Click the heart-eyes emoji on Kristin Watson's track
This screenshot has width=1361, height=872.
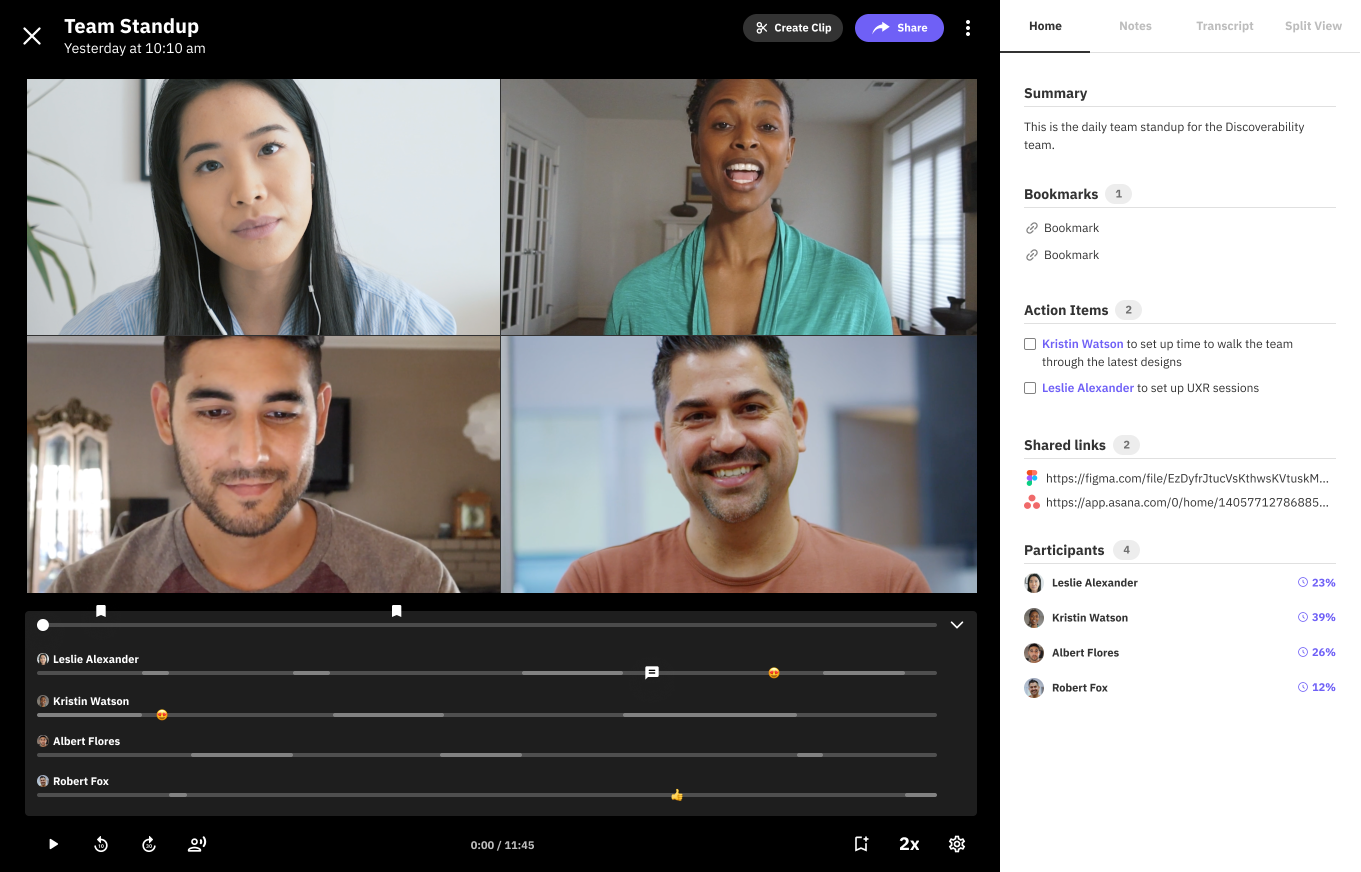click(x=162, y=715)
